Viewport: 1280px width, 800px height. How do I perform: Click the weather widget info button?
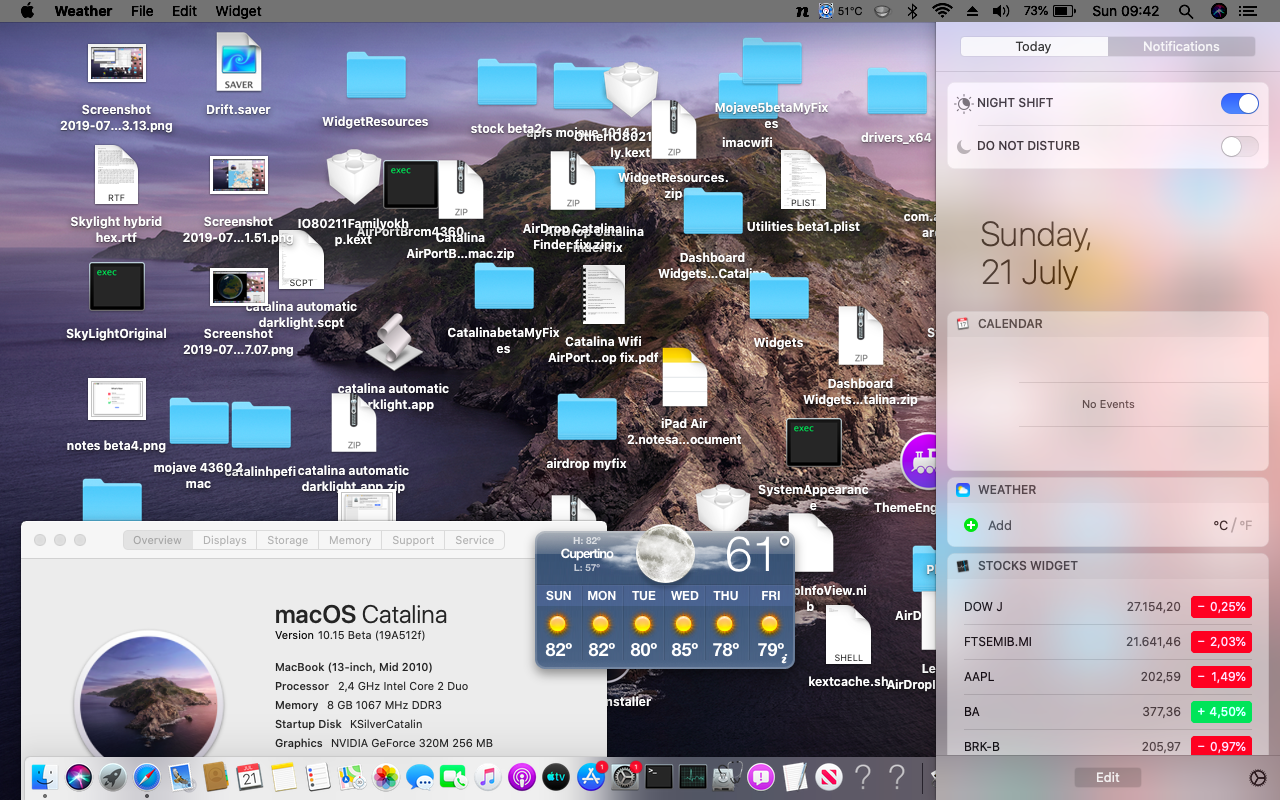click(784, 659)
